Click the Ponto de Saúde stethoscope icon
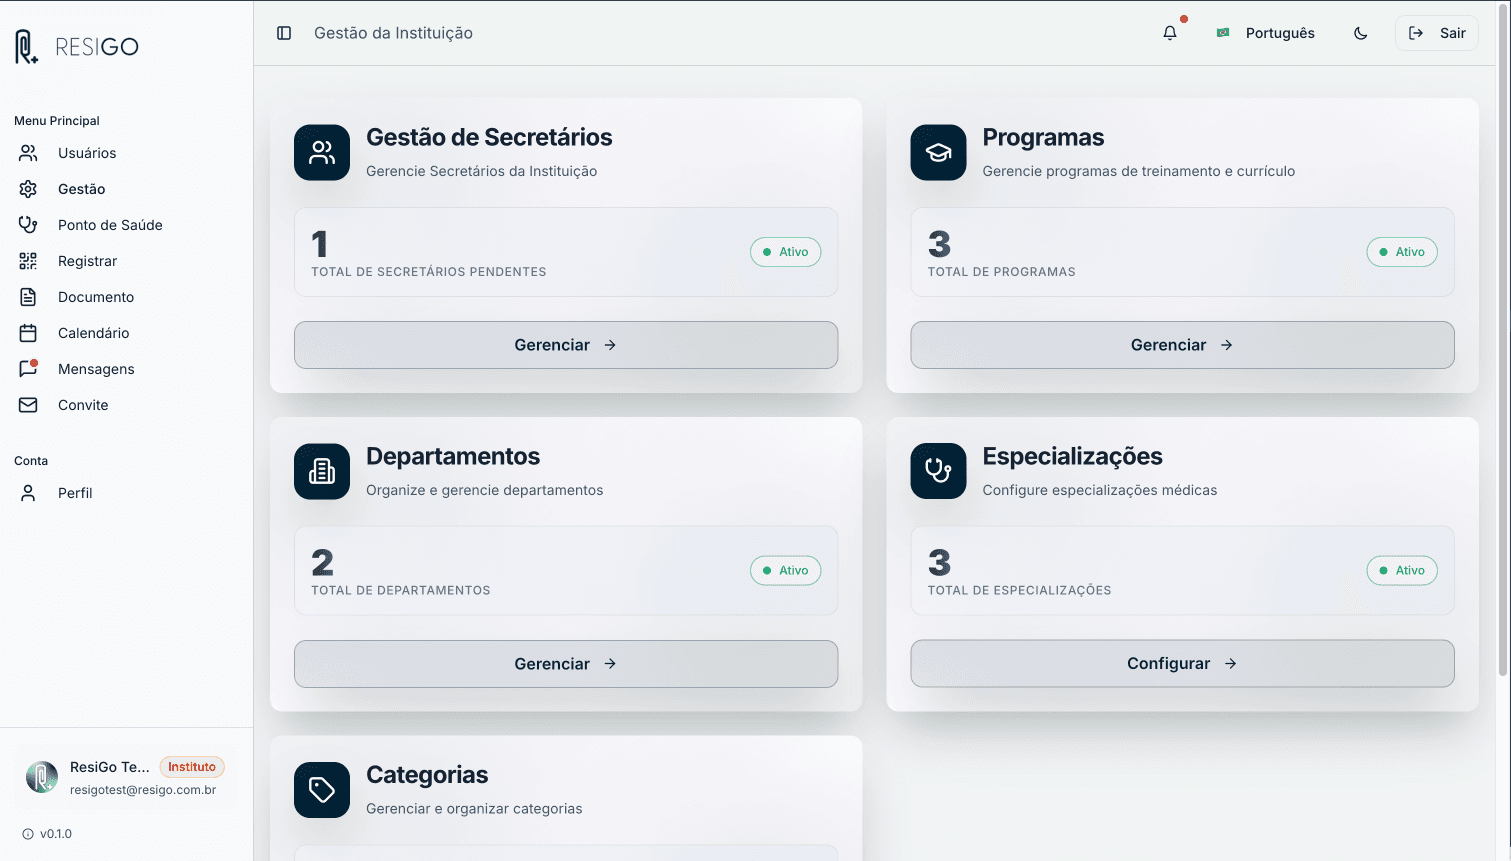 point(28,225)
